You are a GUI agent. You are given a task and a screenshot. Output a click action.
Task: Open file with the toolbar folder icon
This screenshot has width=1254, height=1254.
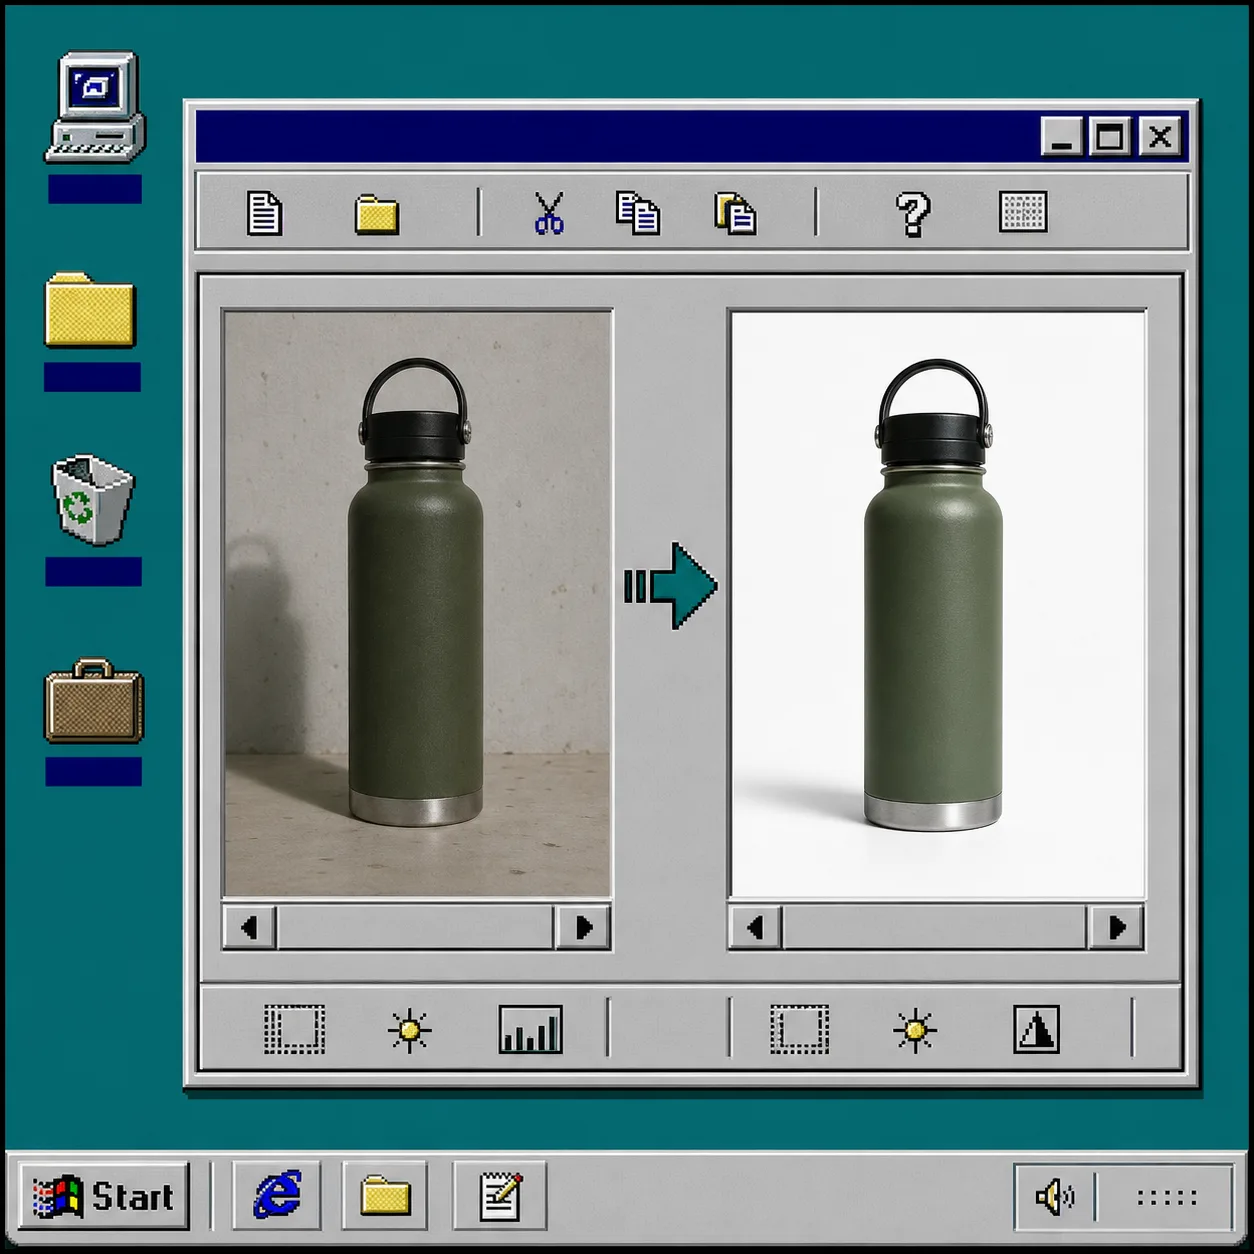(x=377, y=215)
